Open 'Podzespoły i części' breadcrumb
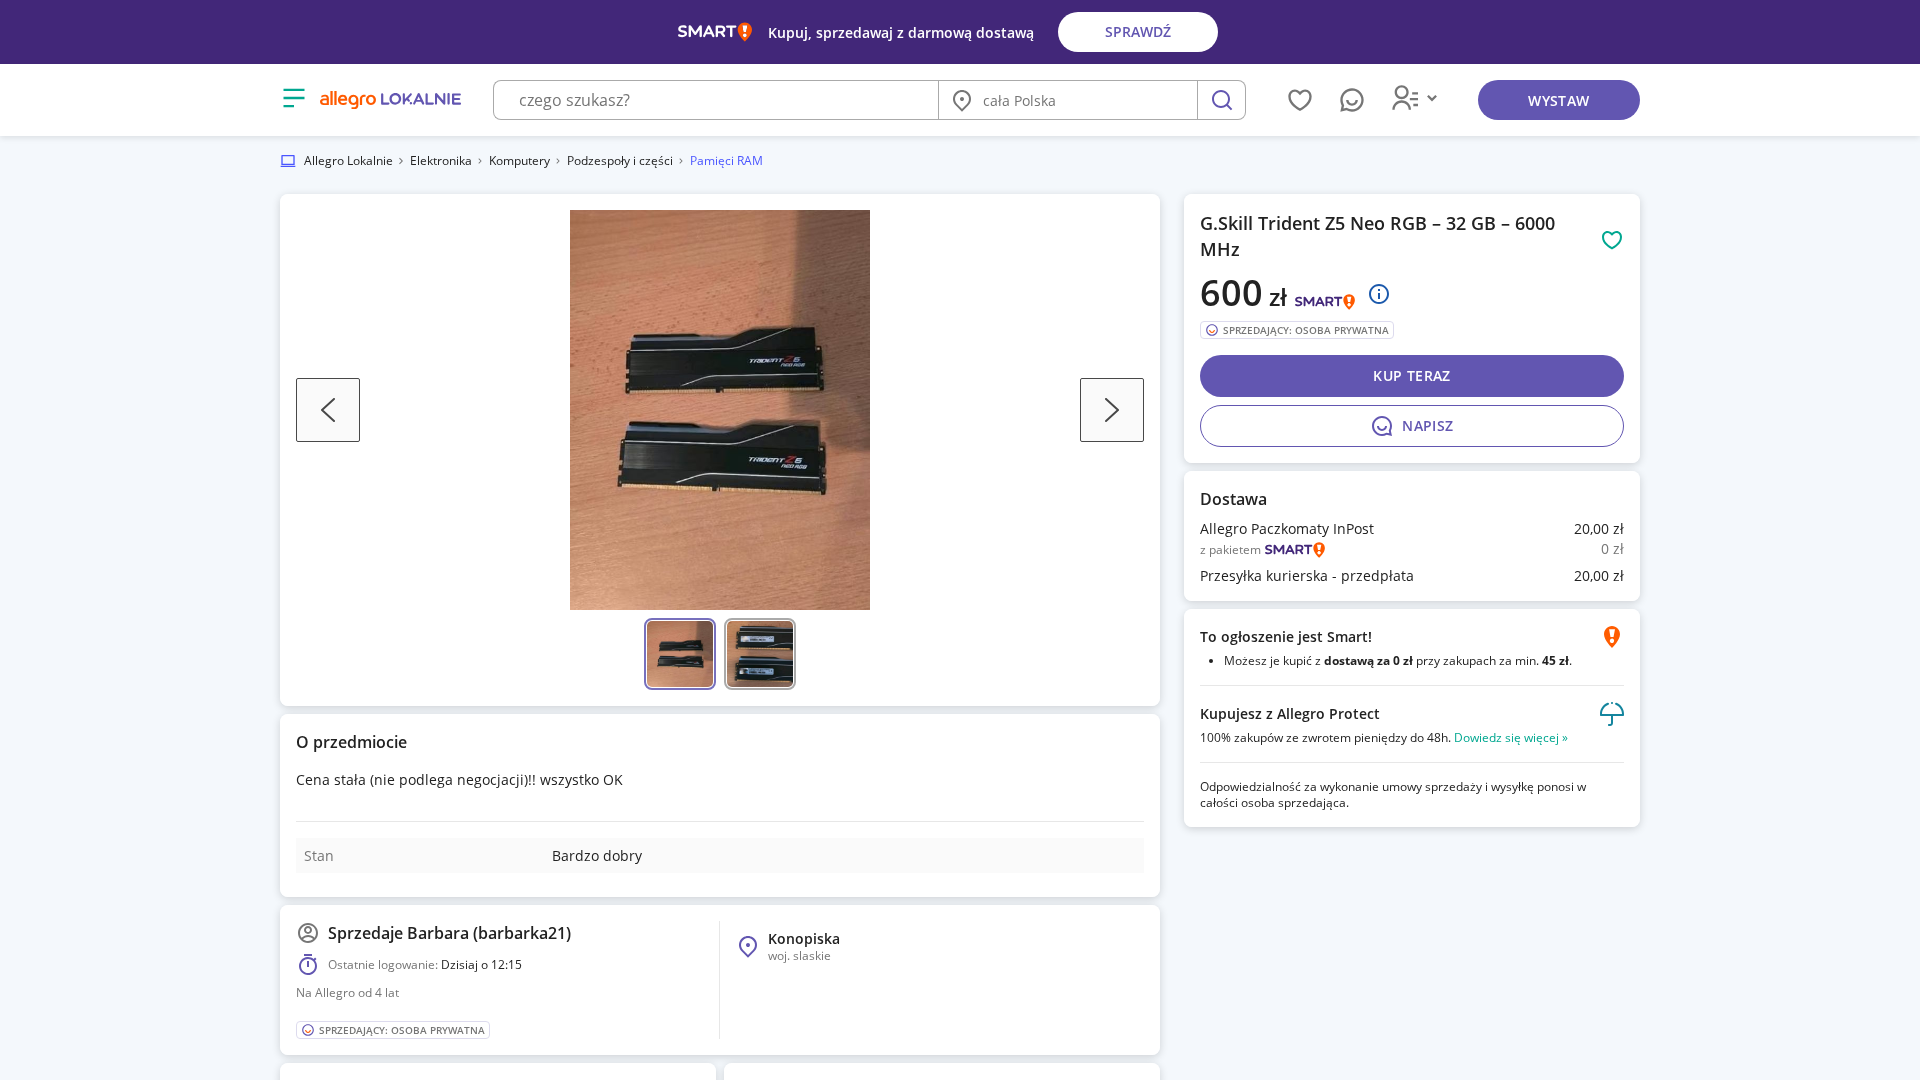The height and width of the screenshot is (1080, 1920). (620, 161)
